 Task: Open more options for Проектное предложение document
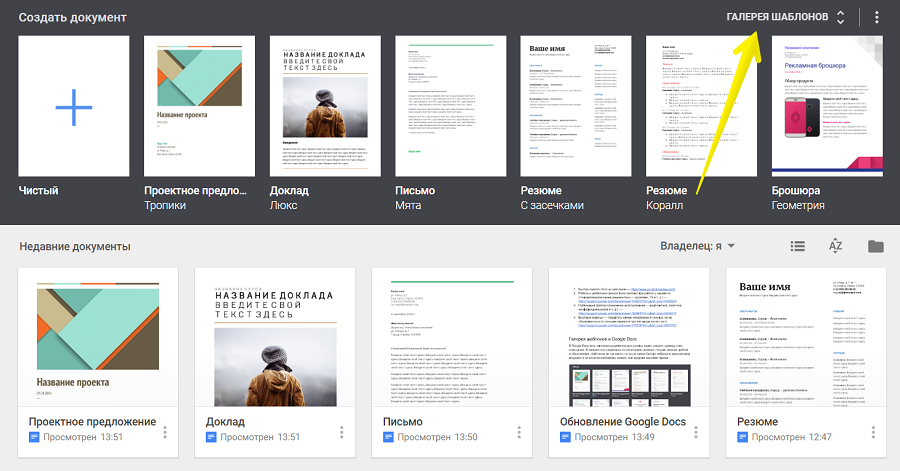pos(164,432)
